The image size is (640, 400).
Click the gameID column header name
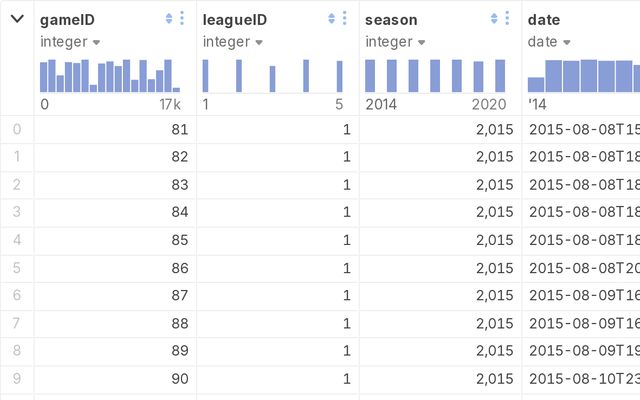pyautogui.click(x=67, y=19)
